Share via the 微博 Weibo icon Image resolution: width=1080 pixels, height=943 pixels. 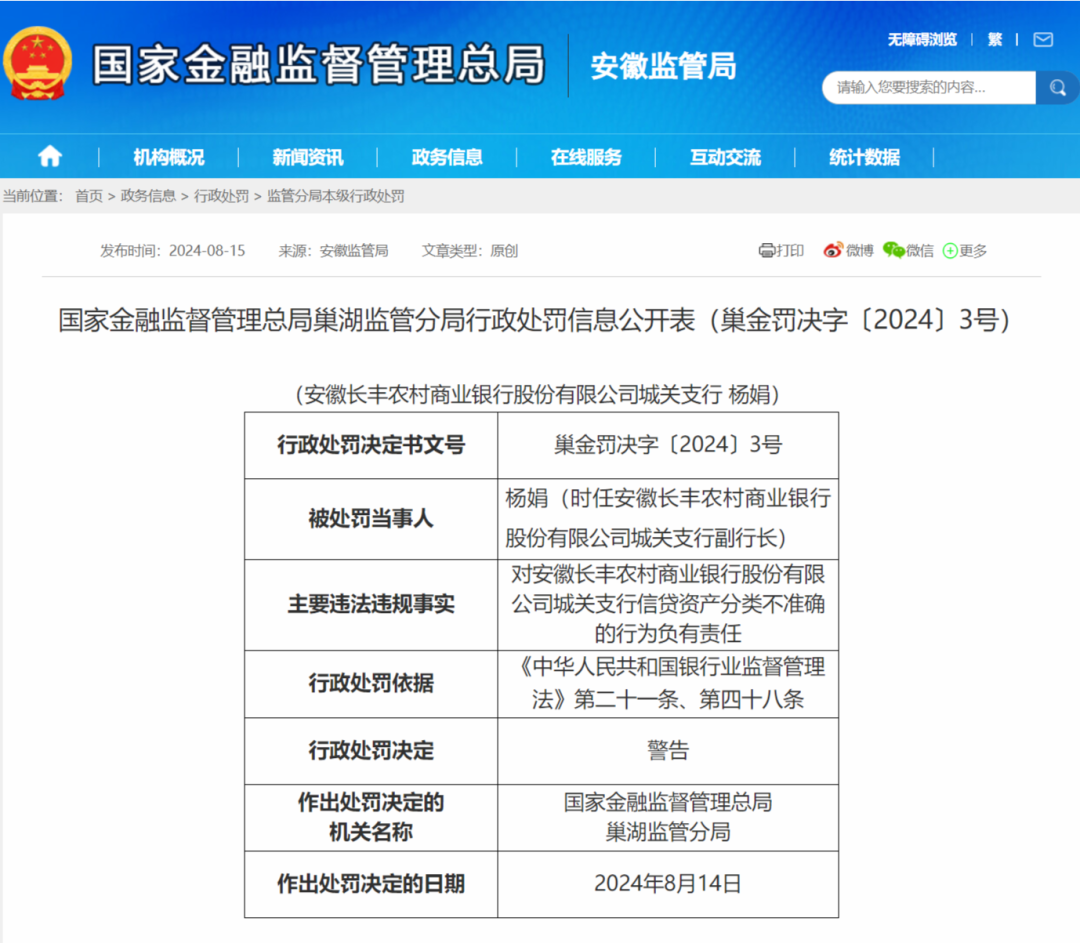coord(833,250)
